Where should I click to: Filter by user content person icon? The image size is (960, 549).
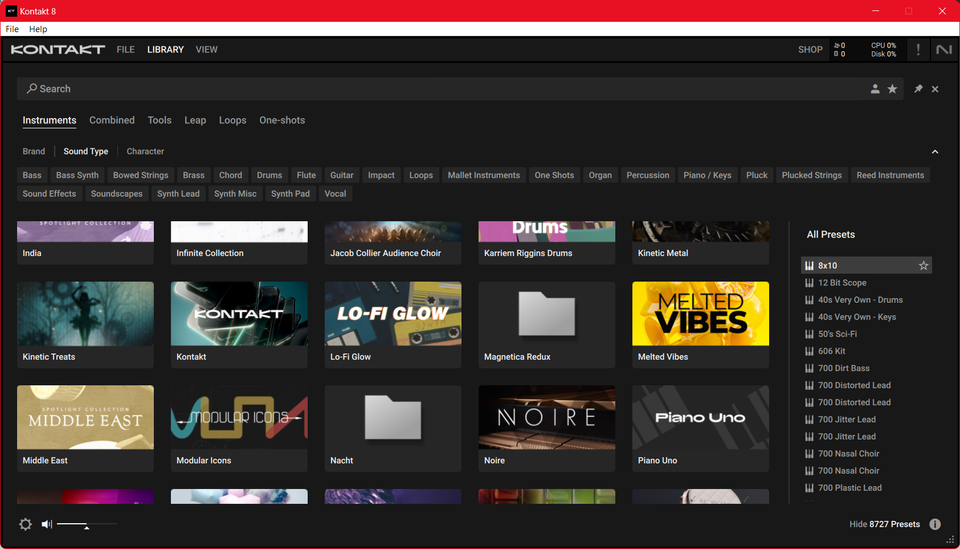pyautogui.click(x=875, y=89)
